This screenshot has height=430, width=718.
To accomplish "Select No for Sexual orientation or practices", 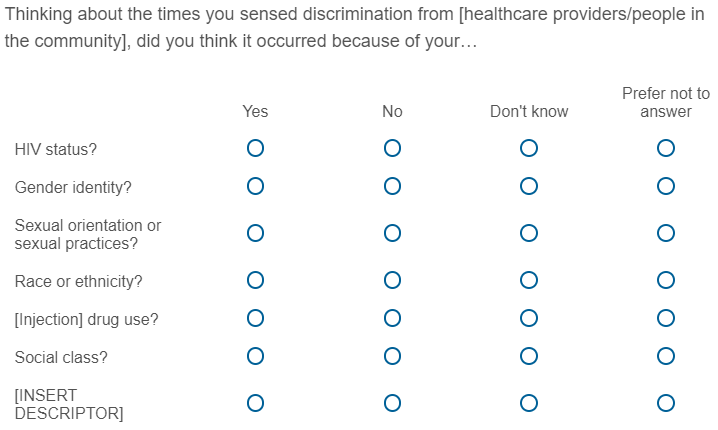I will click(x=392, y=234).
